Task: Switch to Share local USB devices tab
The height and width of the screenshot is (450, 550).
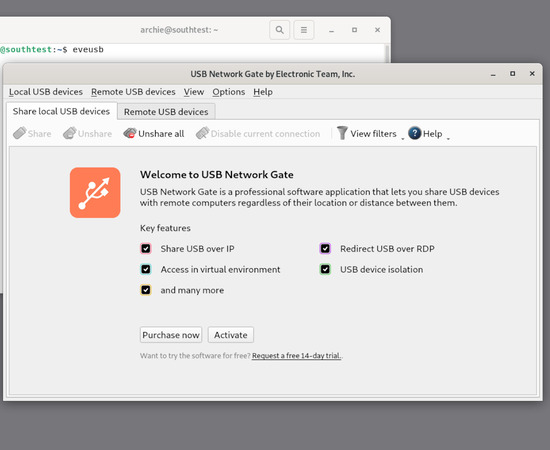Action: point(61,112)
